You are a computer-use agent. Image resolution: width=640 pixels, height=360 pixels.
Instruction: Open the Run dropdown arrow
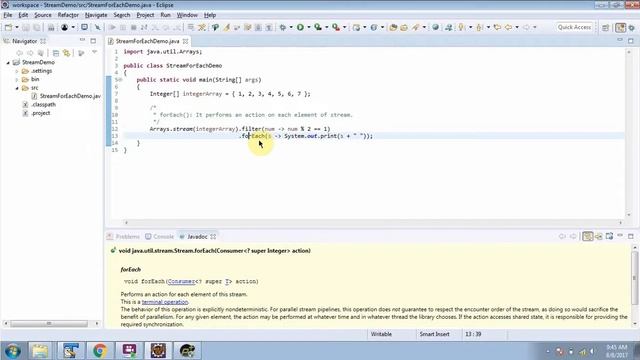[x=309, y=27]
